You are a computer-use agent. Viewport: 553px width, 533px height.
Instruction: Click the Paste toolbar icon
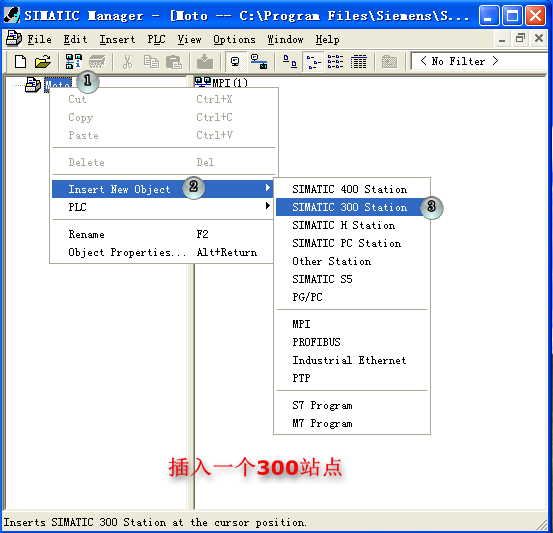(x=174, y=62)
